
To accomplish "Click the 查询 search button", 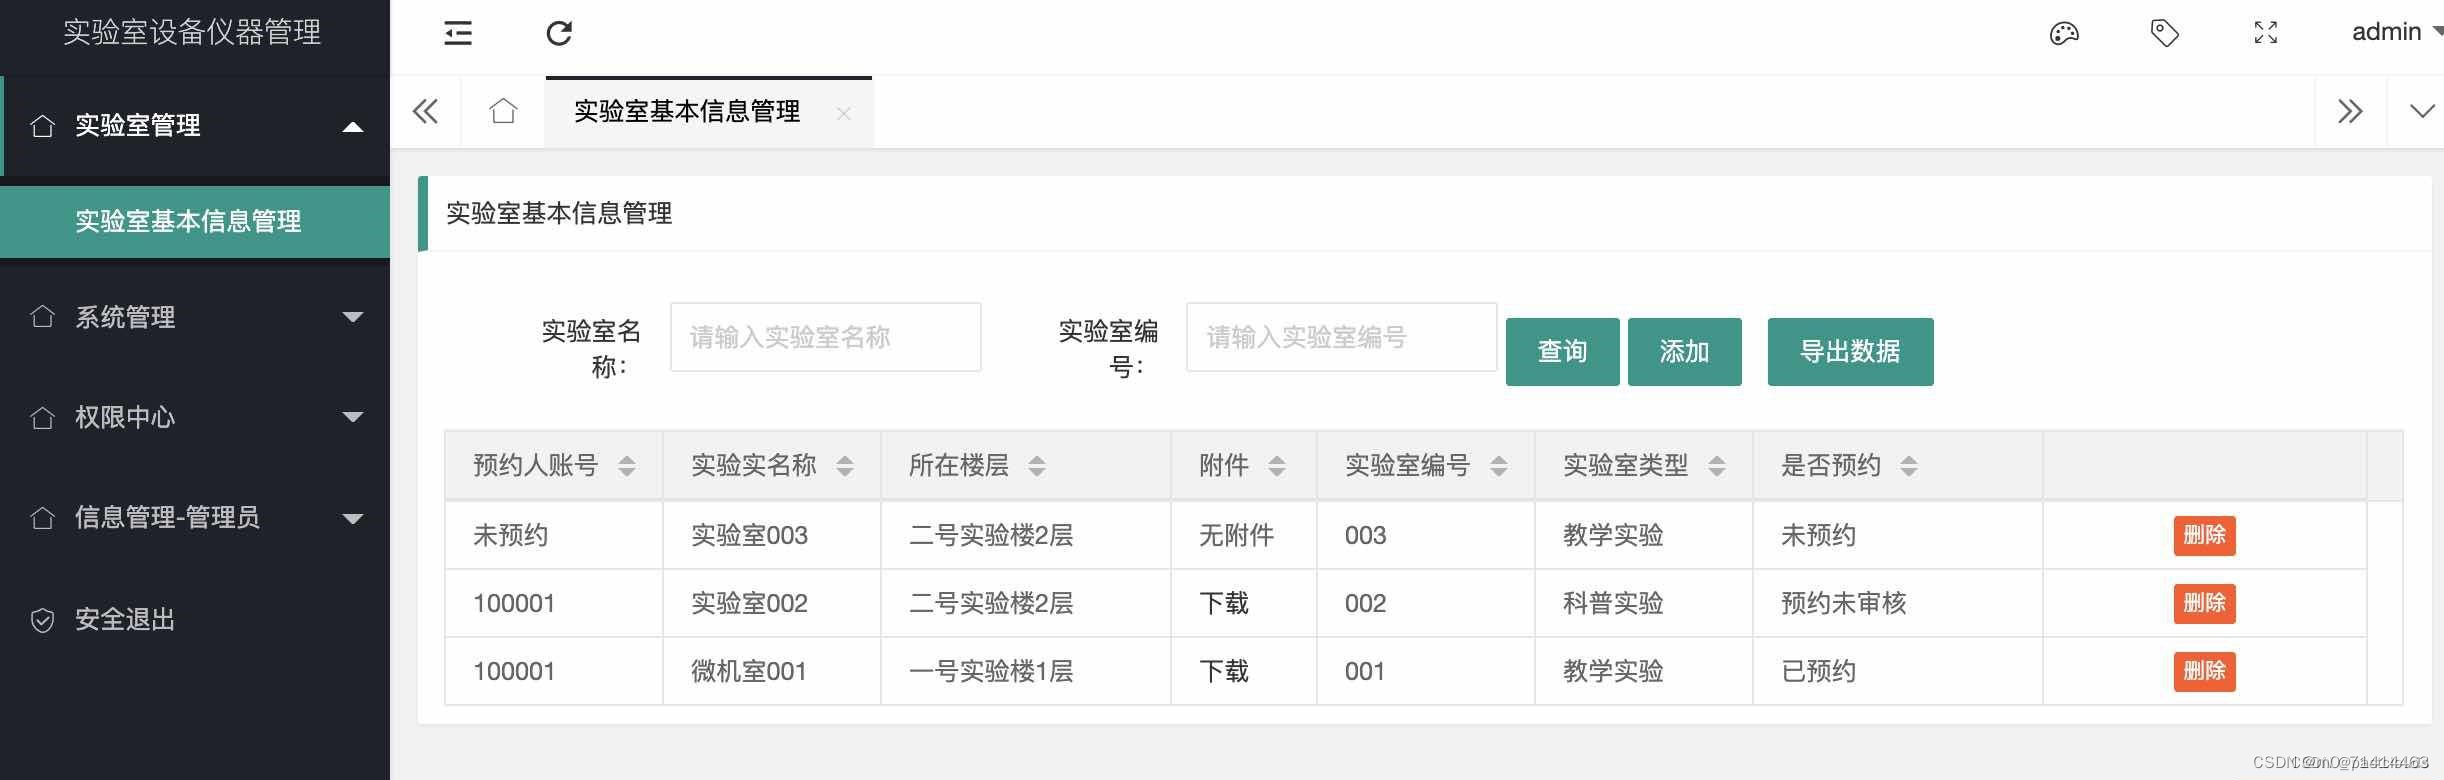I will [x=1562, y=352].
